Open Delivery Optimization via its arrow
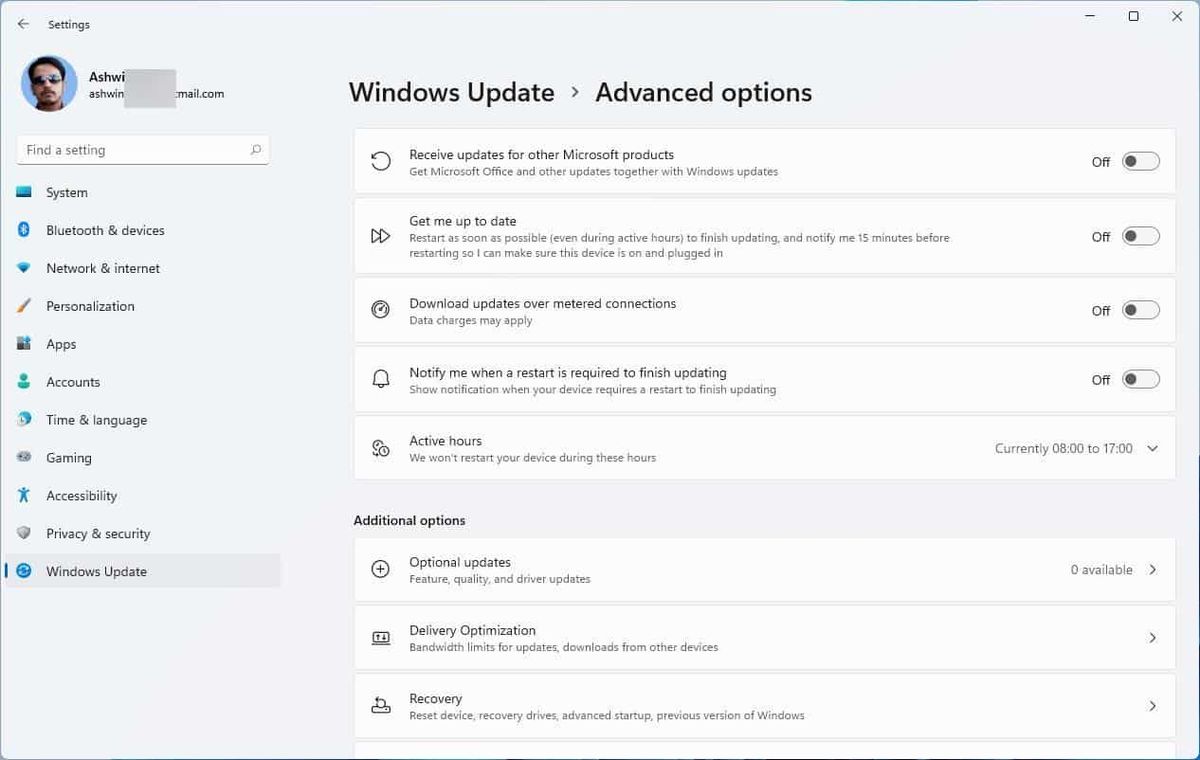The width and height of the screenshot is (1200, 760). pyautogui.click(x=1152, y=637)
